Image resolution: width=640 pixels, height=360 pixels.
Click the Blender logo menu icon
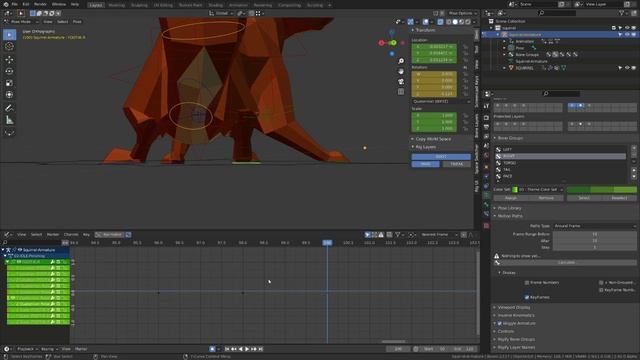(6, 4)
